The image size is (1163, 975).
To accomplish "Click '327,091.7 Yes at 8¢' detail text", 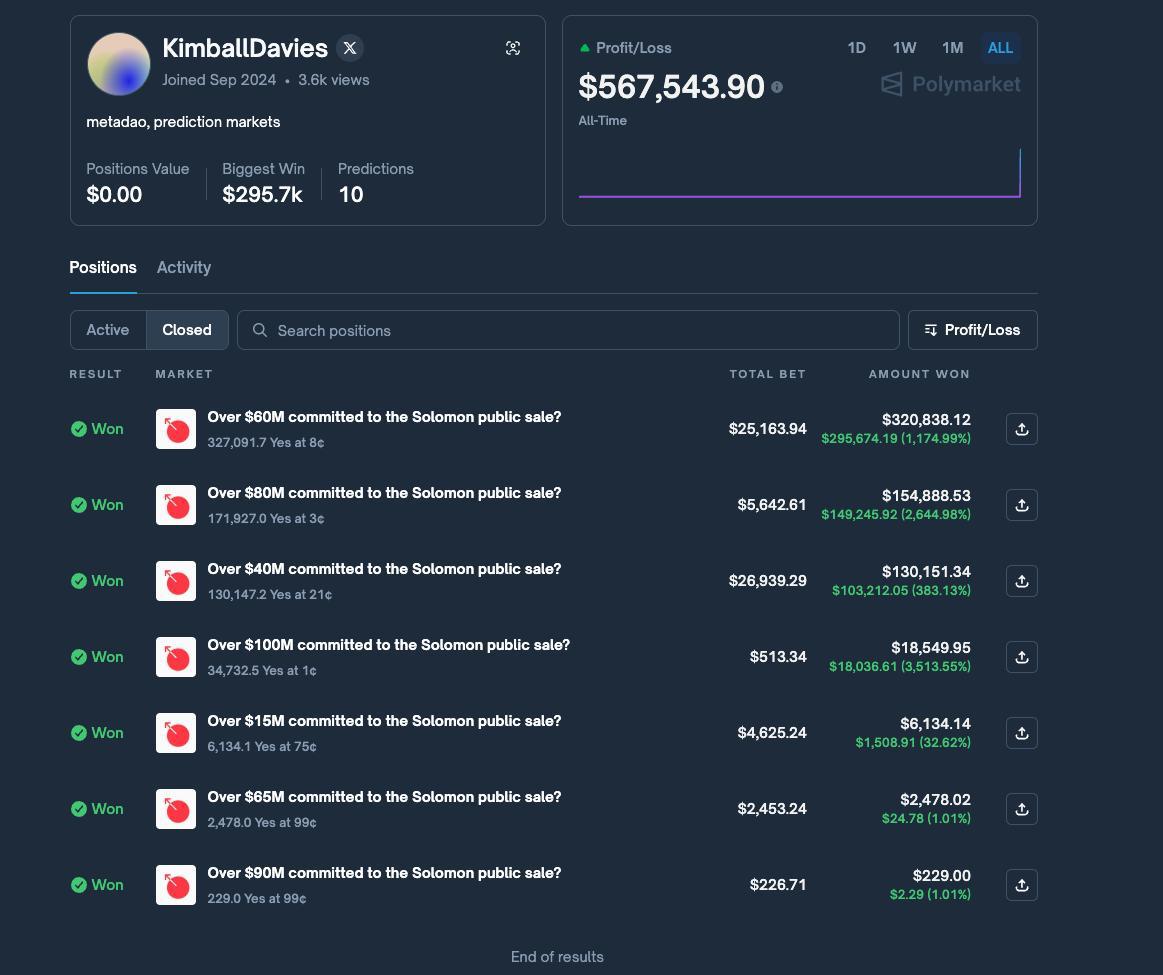I will pyautogui.click(x=266, y=443).
